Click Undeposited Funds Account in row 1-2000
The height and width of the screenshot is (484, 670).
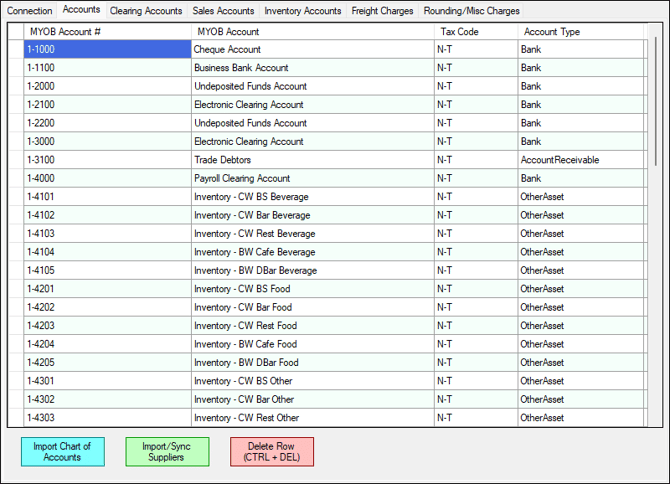[x=312, y=86]
